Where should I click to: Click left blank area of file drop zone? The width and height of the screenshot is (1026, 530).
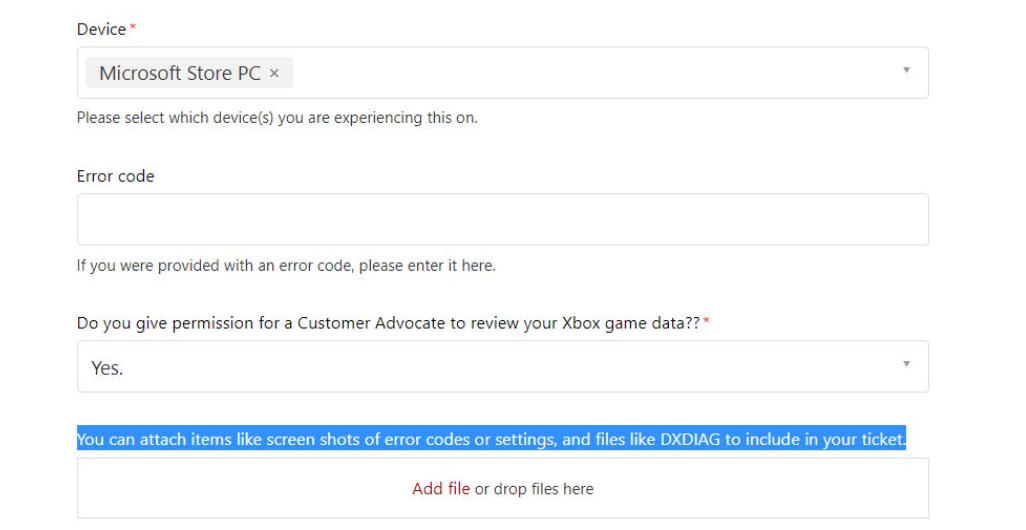[242, 488]
